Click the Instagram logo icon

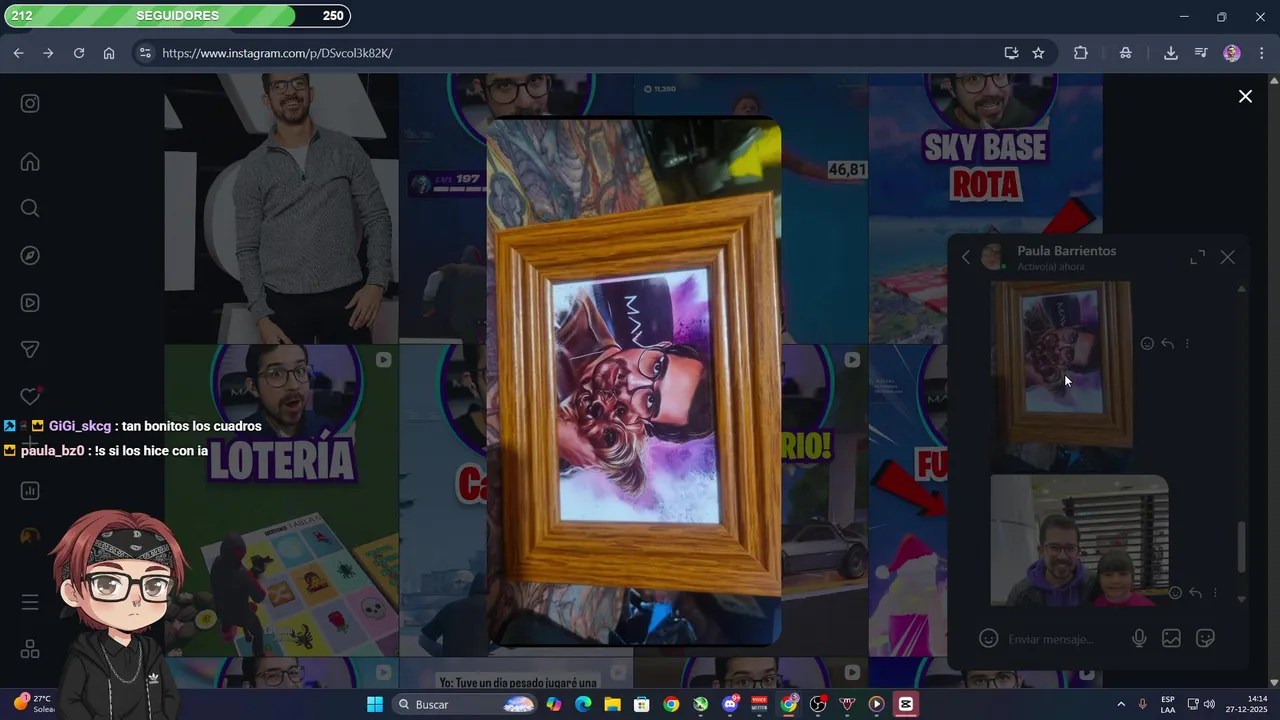point(30,103)
